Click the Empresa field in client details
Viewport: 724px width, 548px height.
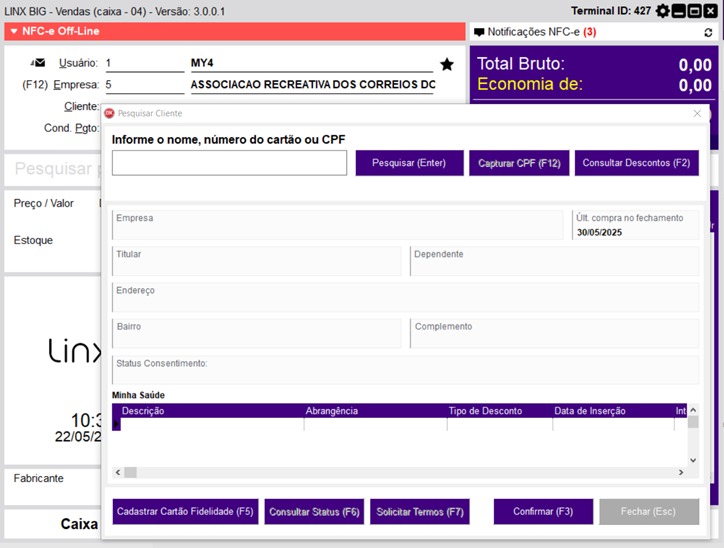pyautogui.click(x=338, y=225)
